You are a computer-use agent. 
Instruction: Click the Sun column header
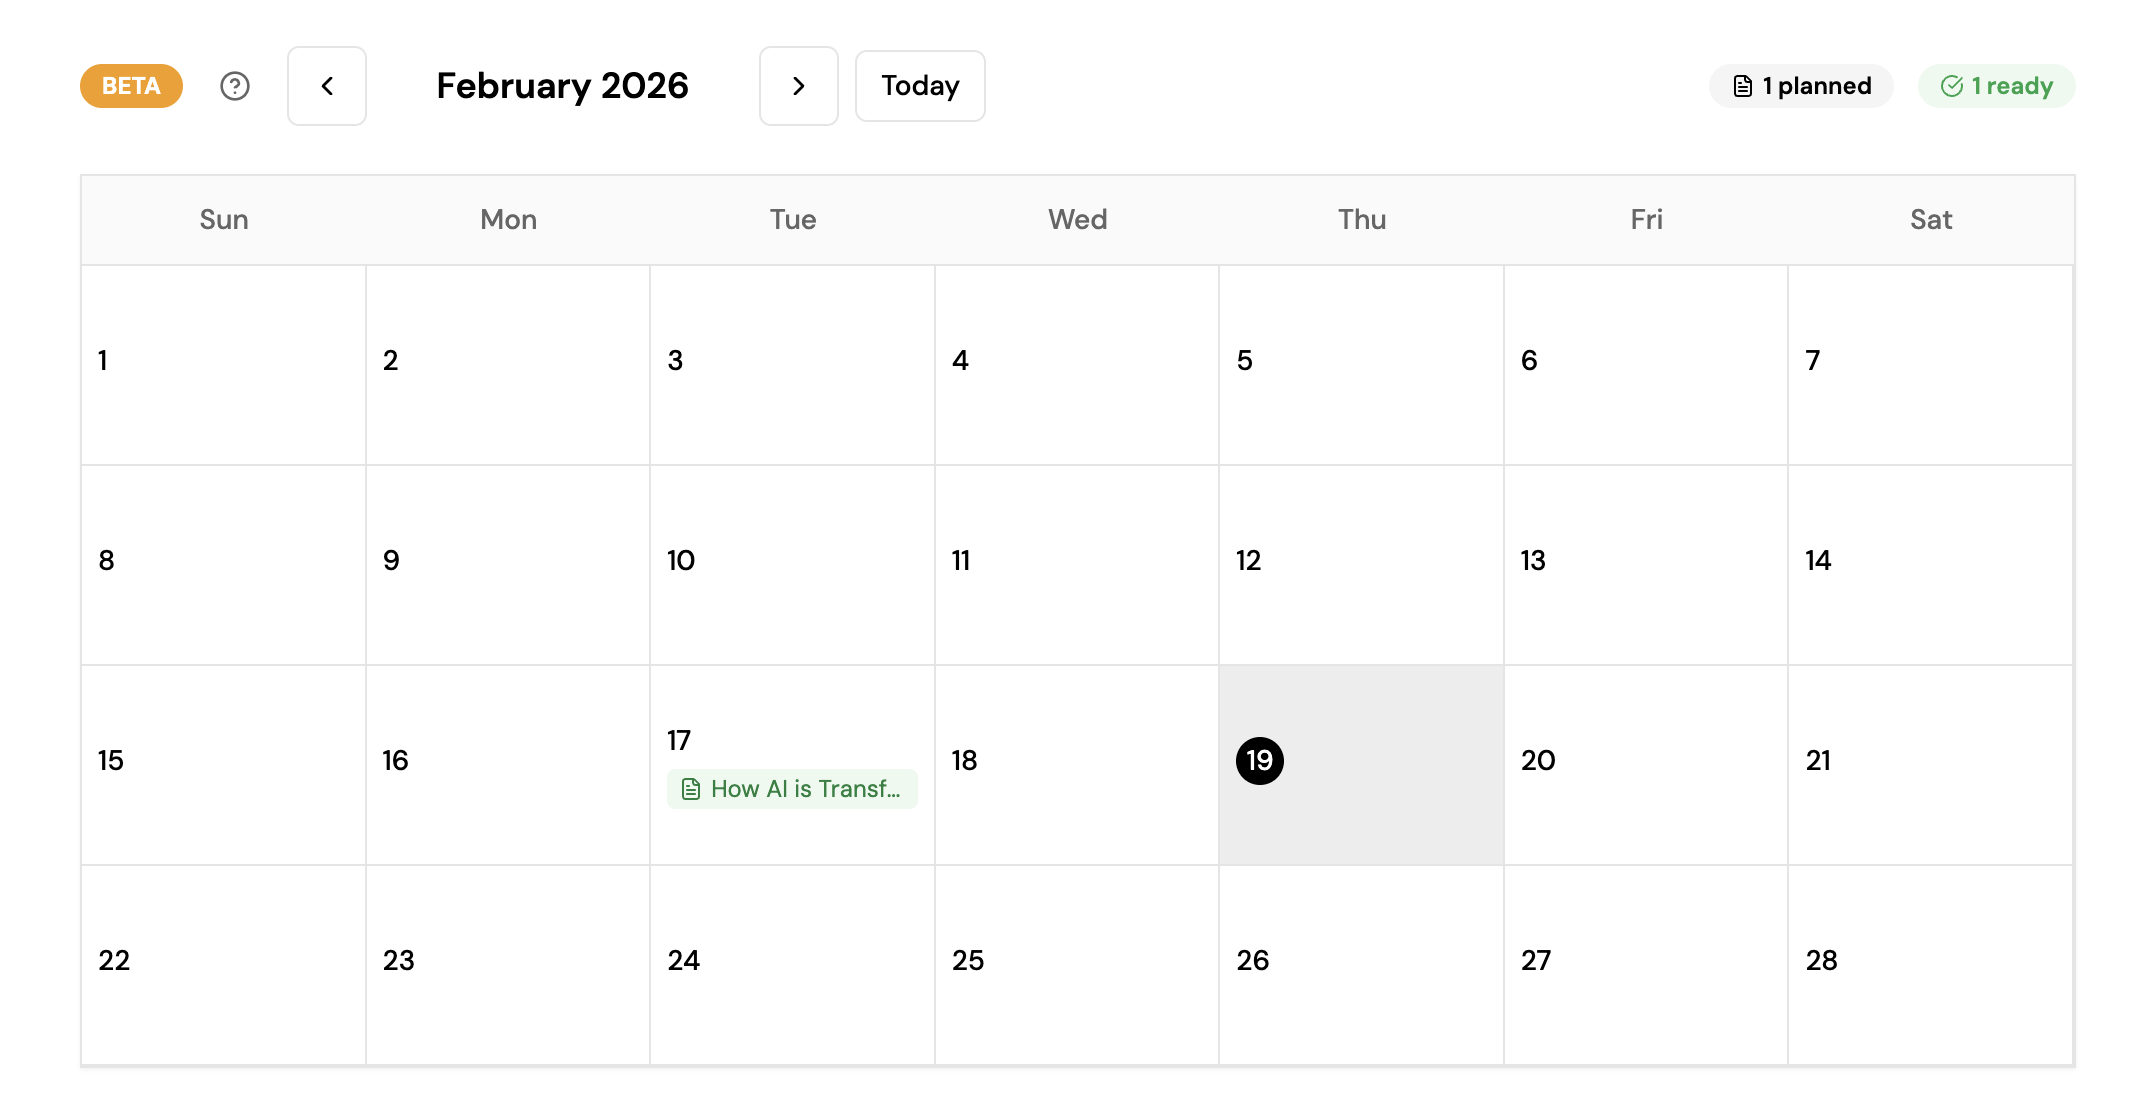[223, 220]
